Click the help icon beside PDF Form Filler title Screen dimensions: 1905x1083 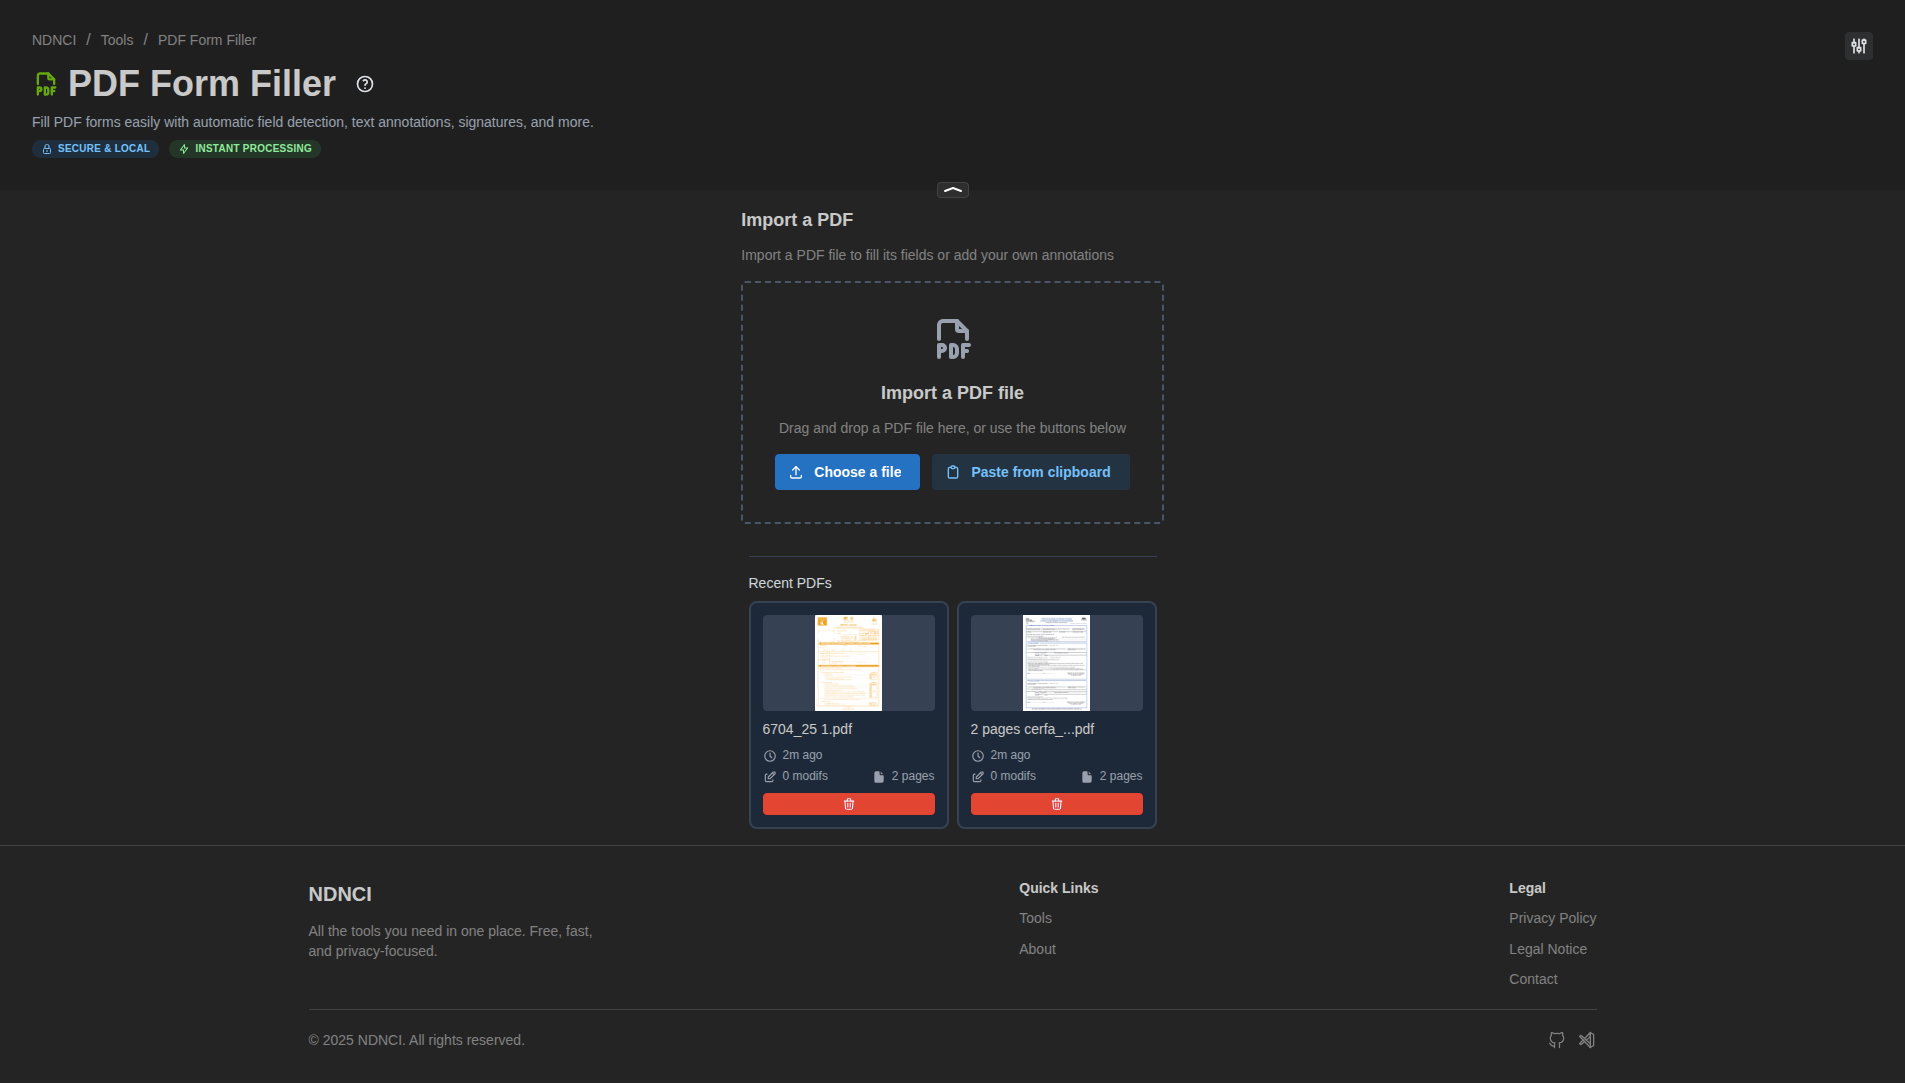364,84
